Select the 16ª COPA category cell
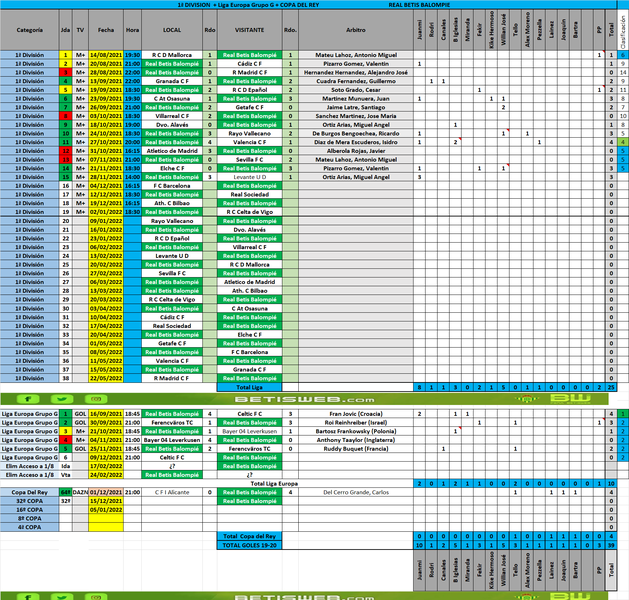The width and height of the screenshot is (629, 600). [x=30, y=510]
